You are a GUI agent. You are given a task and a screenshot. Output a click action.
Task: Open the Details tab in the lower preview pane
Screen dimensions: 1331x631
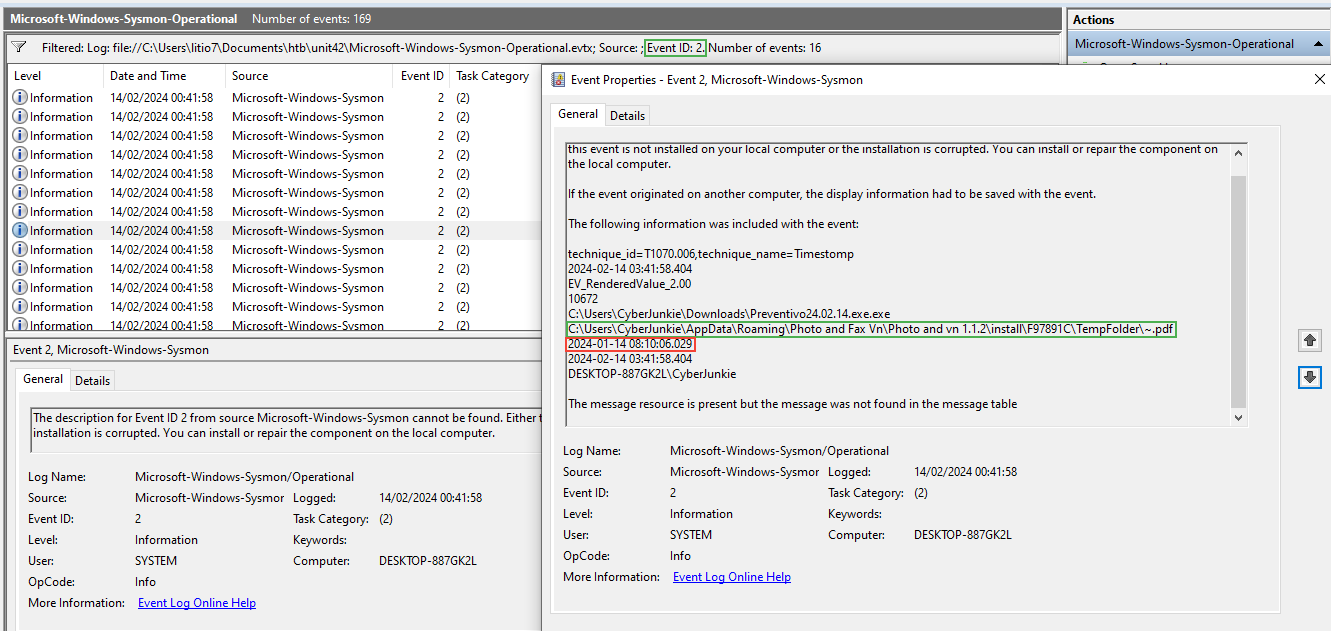coord(93,380)
